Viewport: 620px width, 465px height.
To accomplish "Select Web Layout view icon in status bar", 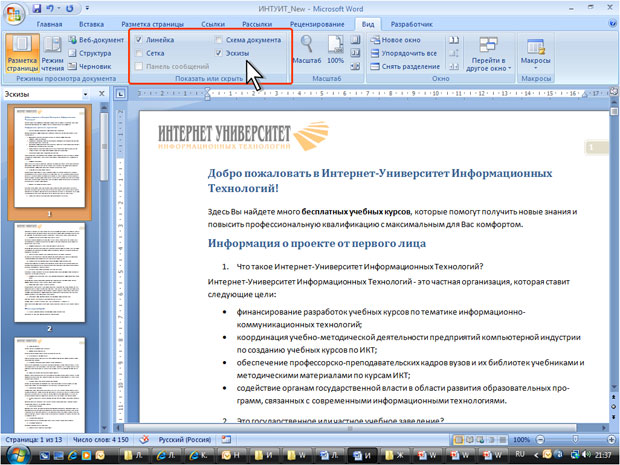I will 480,440.
